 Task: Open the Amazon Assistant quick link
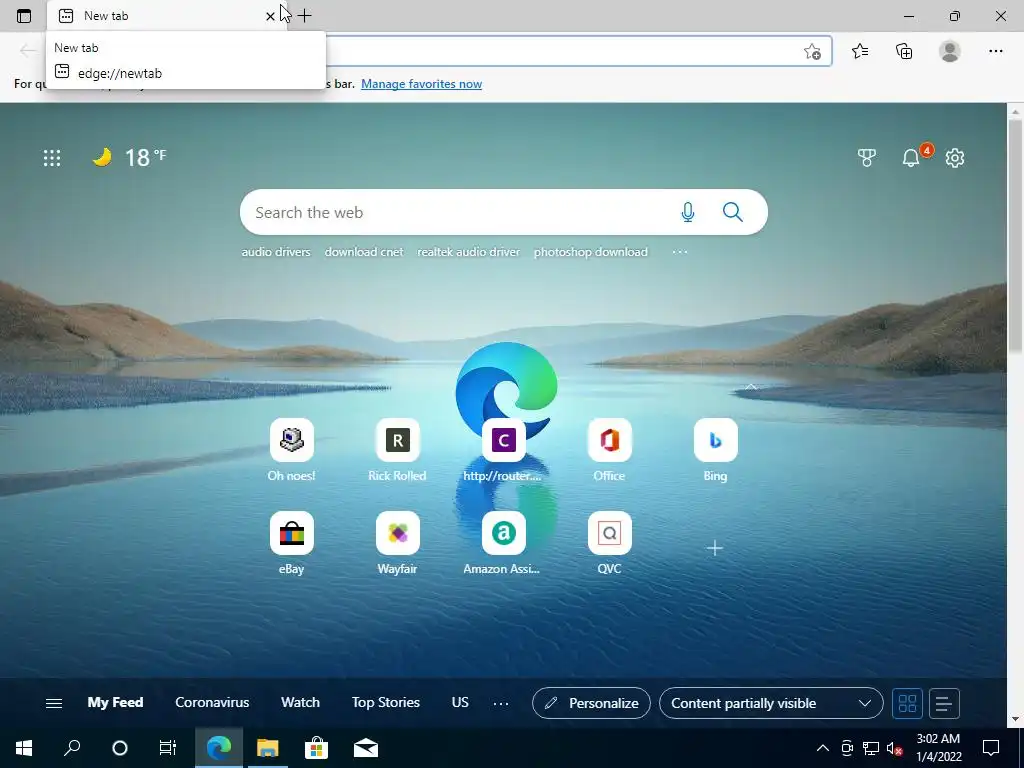click(503, 543)
